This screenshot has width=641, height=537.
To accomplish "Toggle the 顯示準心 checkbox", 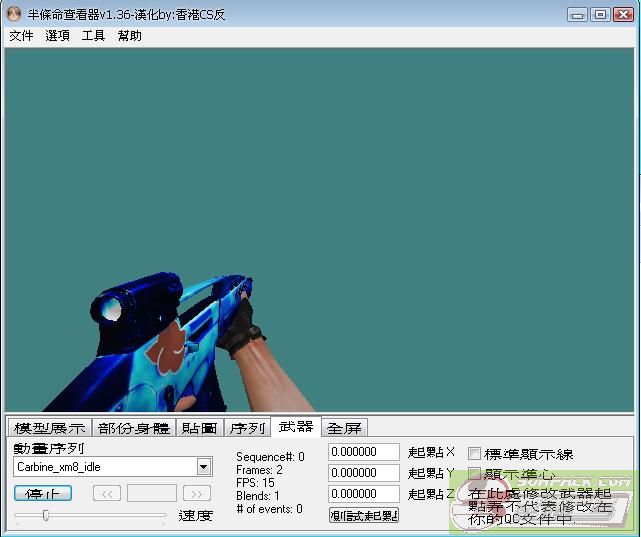I will [x=475, y=474].
